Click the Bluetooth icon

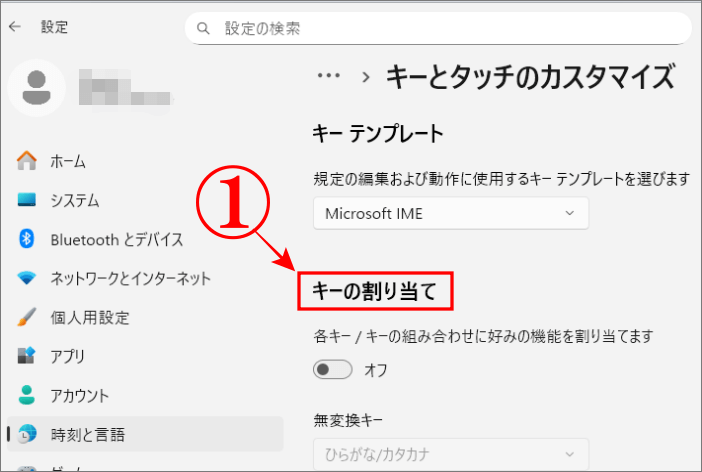[27, 239]
